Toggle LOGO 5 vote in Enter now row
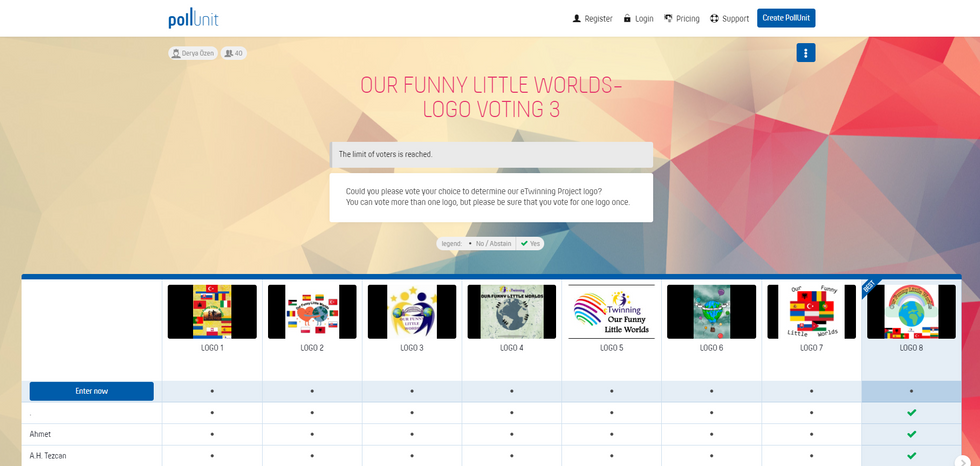Image resolution: width=980 pixels, height=466 pixels. [611, 391]
